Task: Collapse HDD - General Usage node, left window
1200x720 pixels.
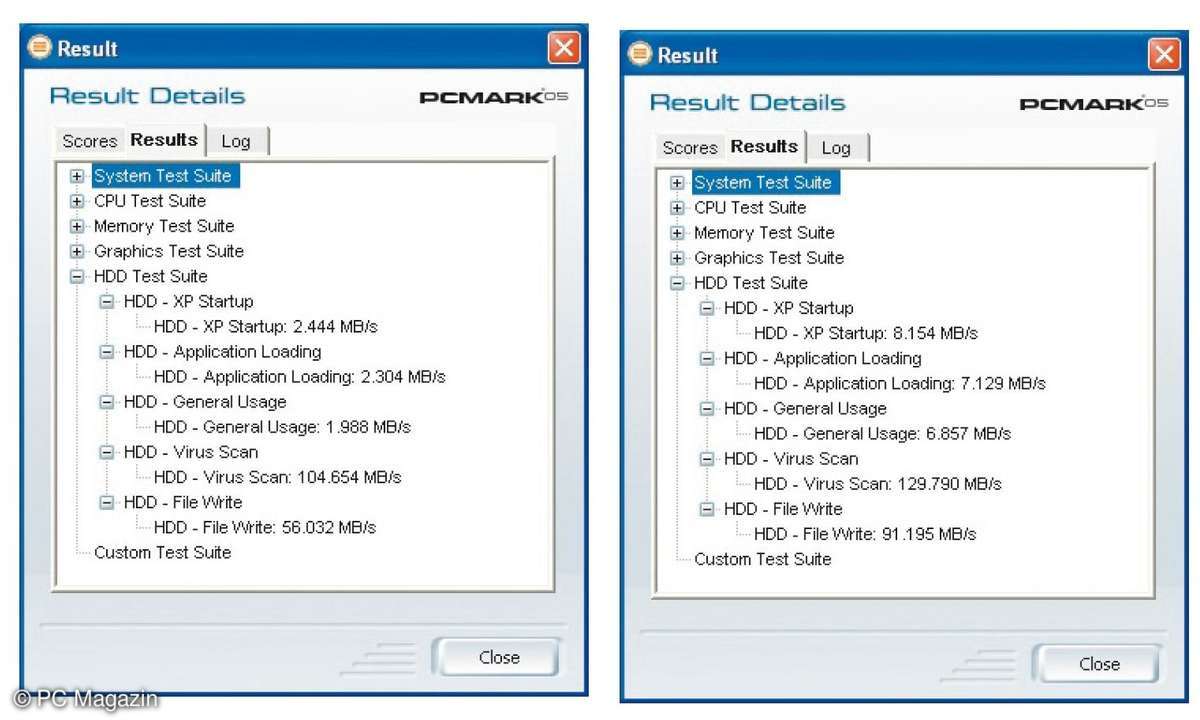Action: click(x=107, y=401)
